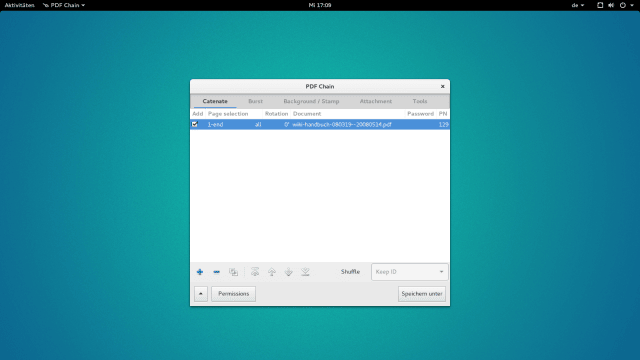640x360 pixels.
Task: Click the 'all' cell in the file row
Action: click(x=258, y=124)
